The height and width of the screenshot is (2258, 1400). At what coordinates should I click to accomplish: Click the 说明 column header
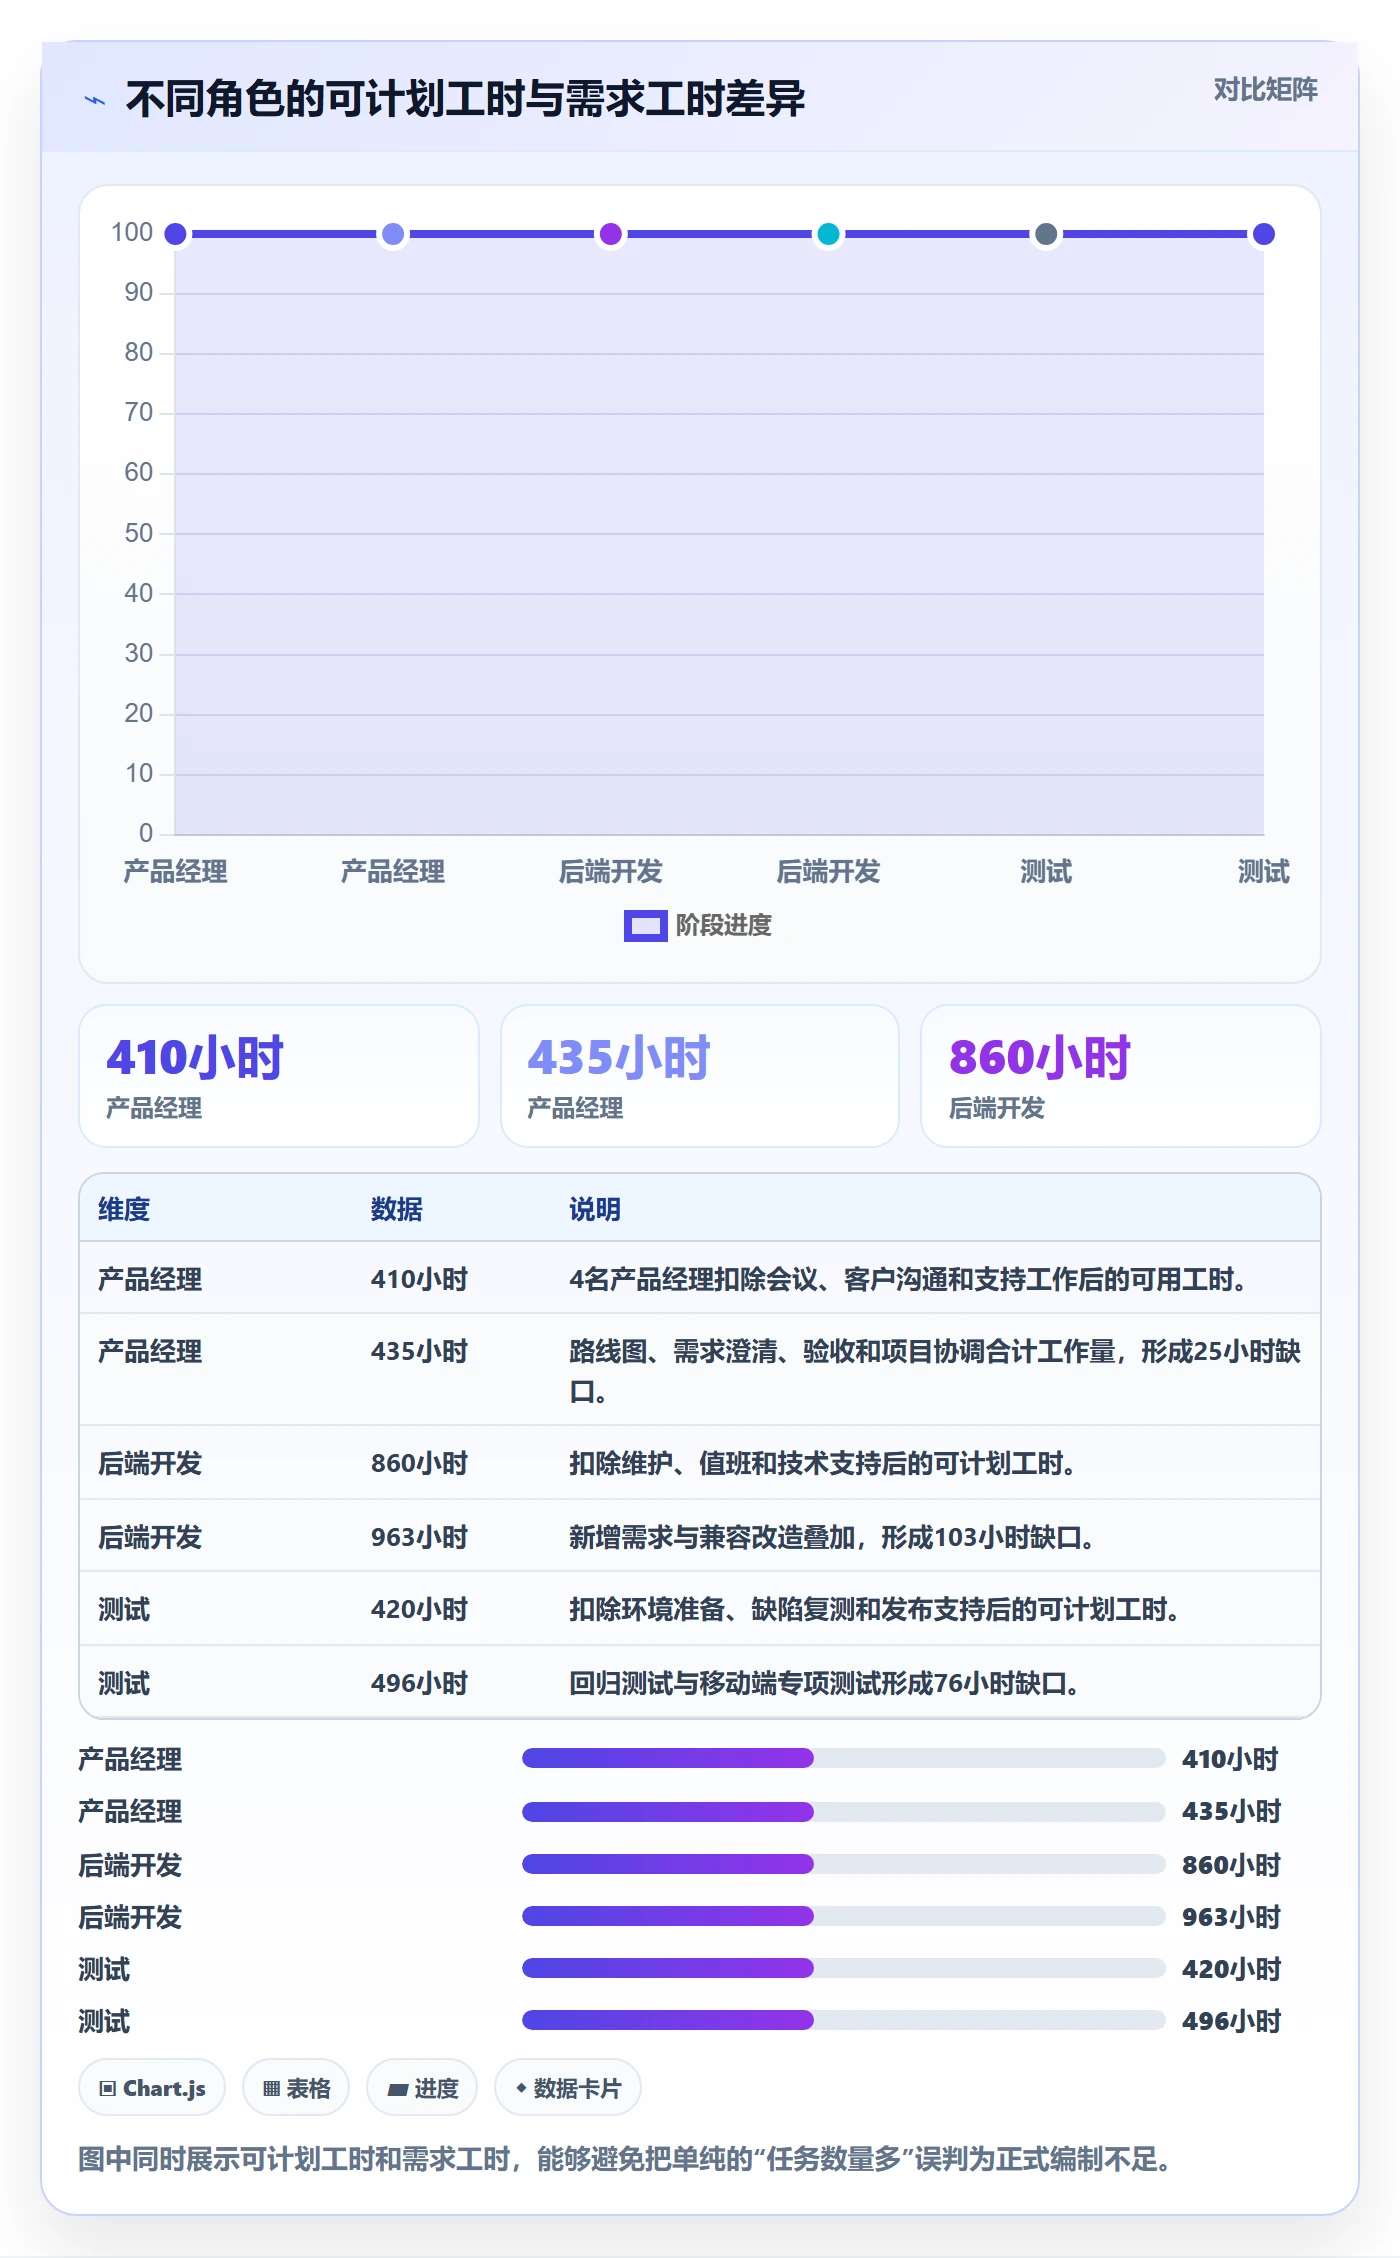(595, 1209)
